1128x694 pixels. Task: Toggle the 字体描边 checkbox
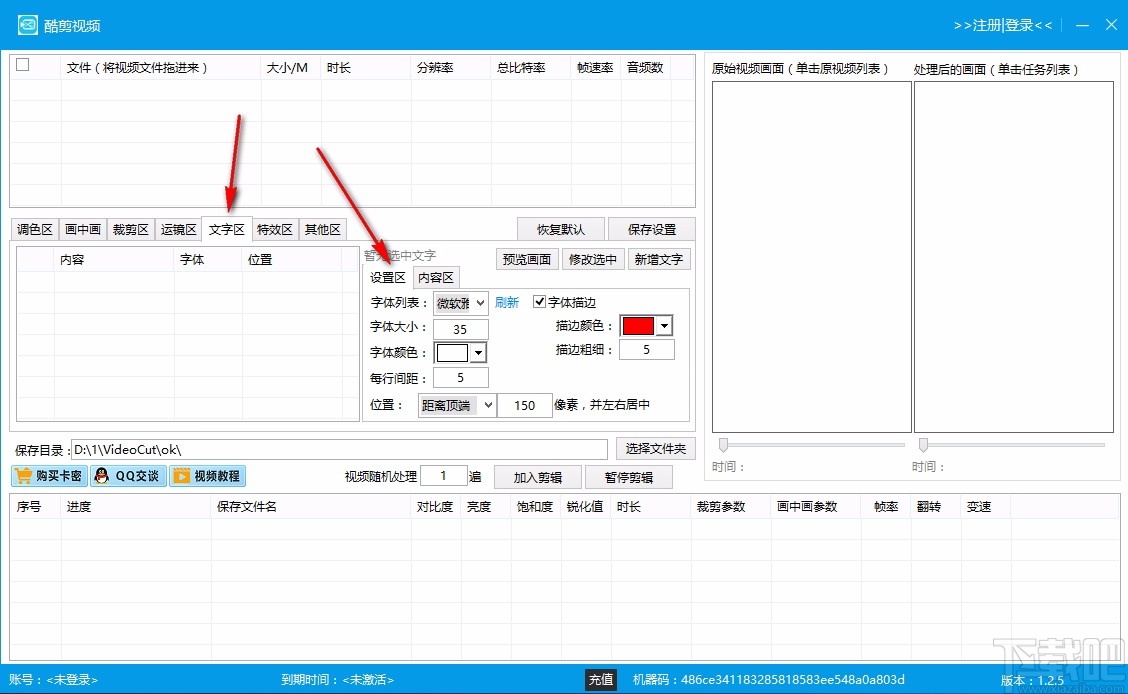[x=539, y=301]
